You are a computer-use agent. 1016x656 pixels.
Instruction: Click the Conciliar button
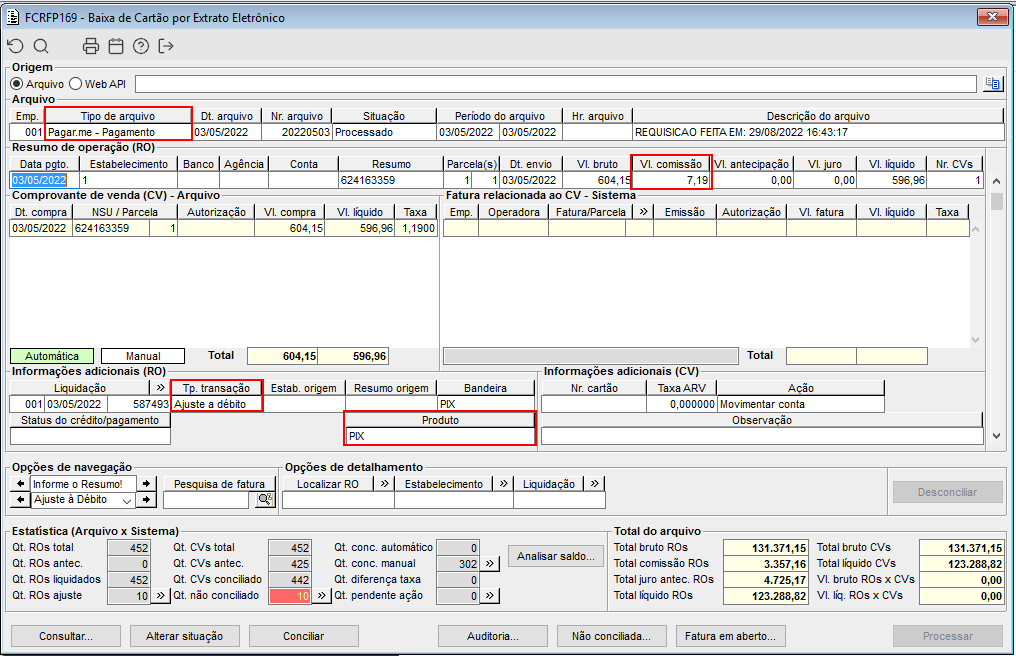coord(304,636)
